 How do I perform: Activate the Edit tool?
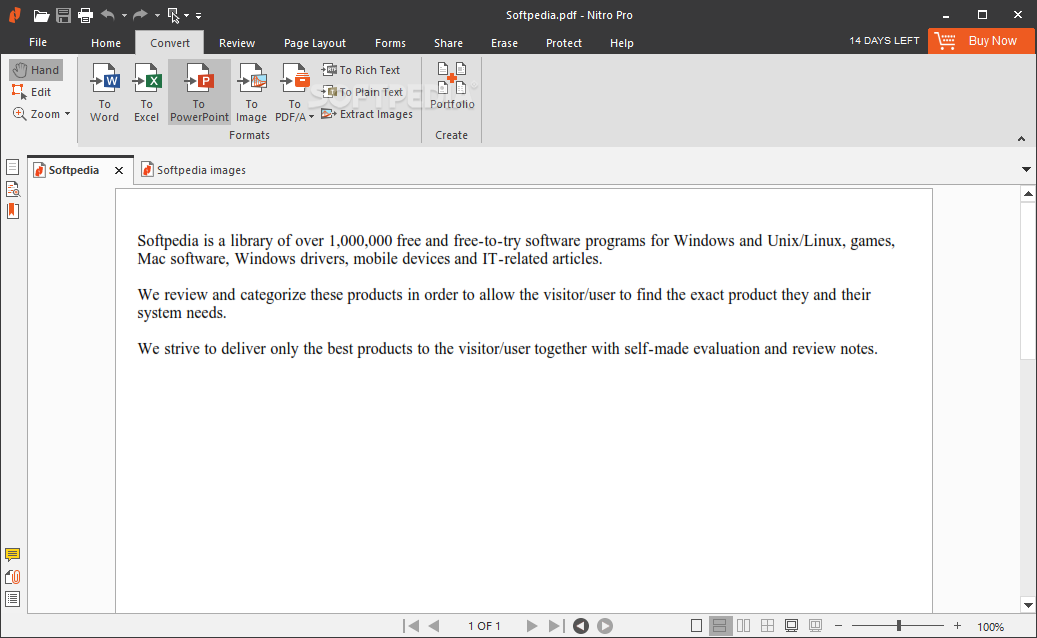pos(32,92)
